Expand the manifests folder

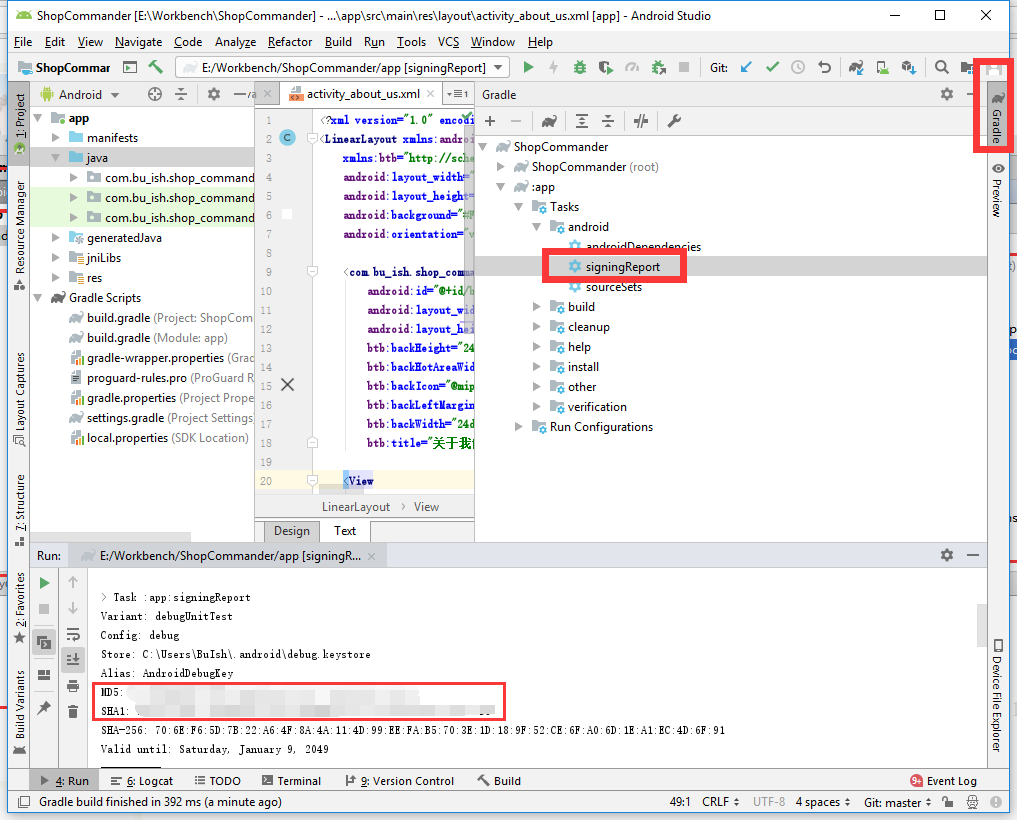[x=56, y=138]
